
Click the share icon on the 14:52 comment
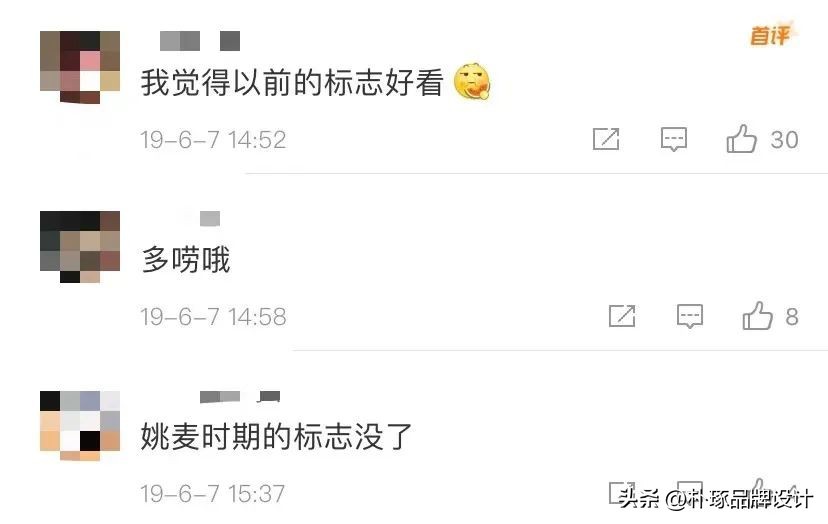(x=606, y=139)
